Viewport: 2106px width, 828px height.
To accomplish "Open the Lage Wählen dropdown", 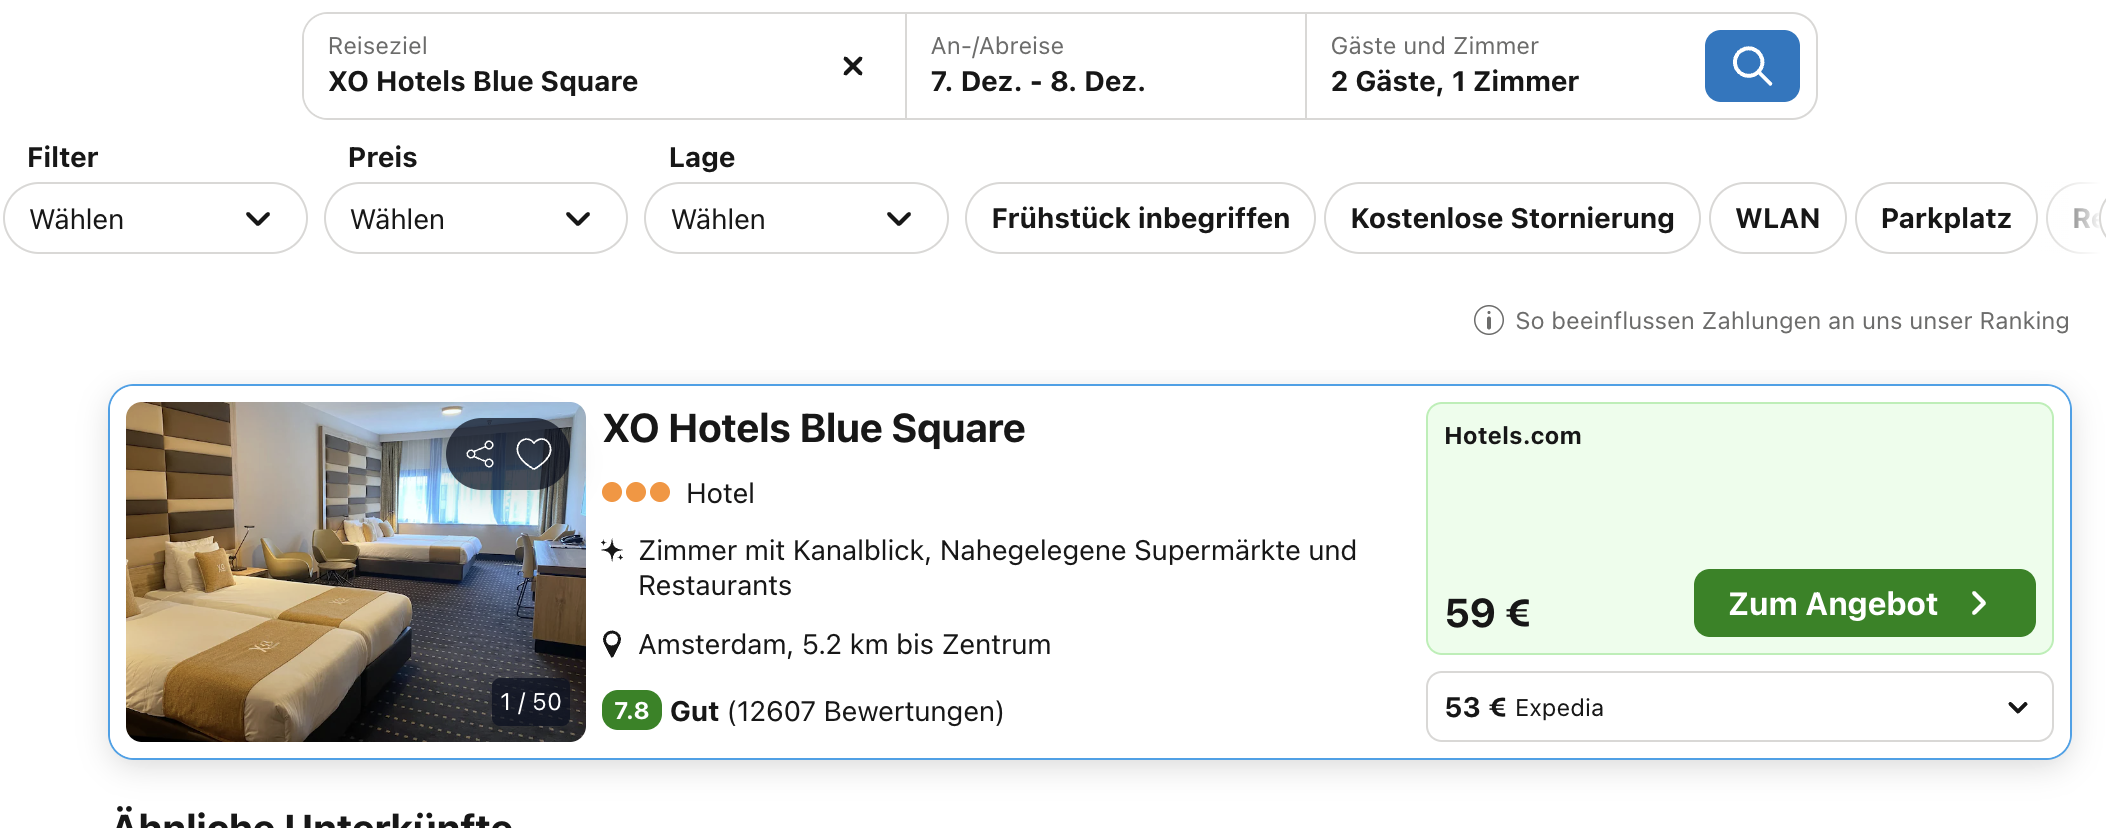I will click(x=795, y=218).
